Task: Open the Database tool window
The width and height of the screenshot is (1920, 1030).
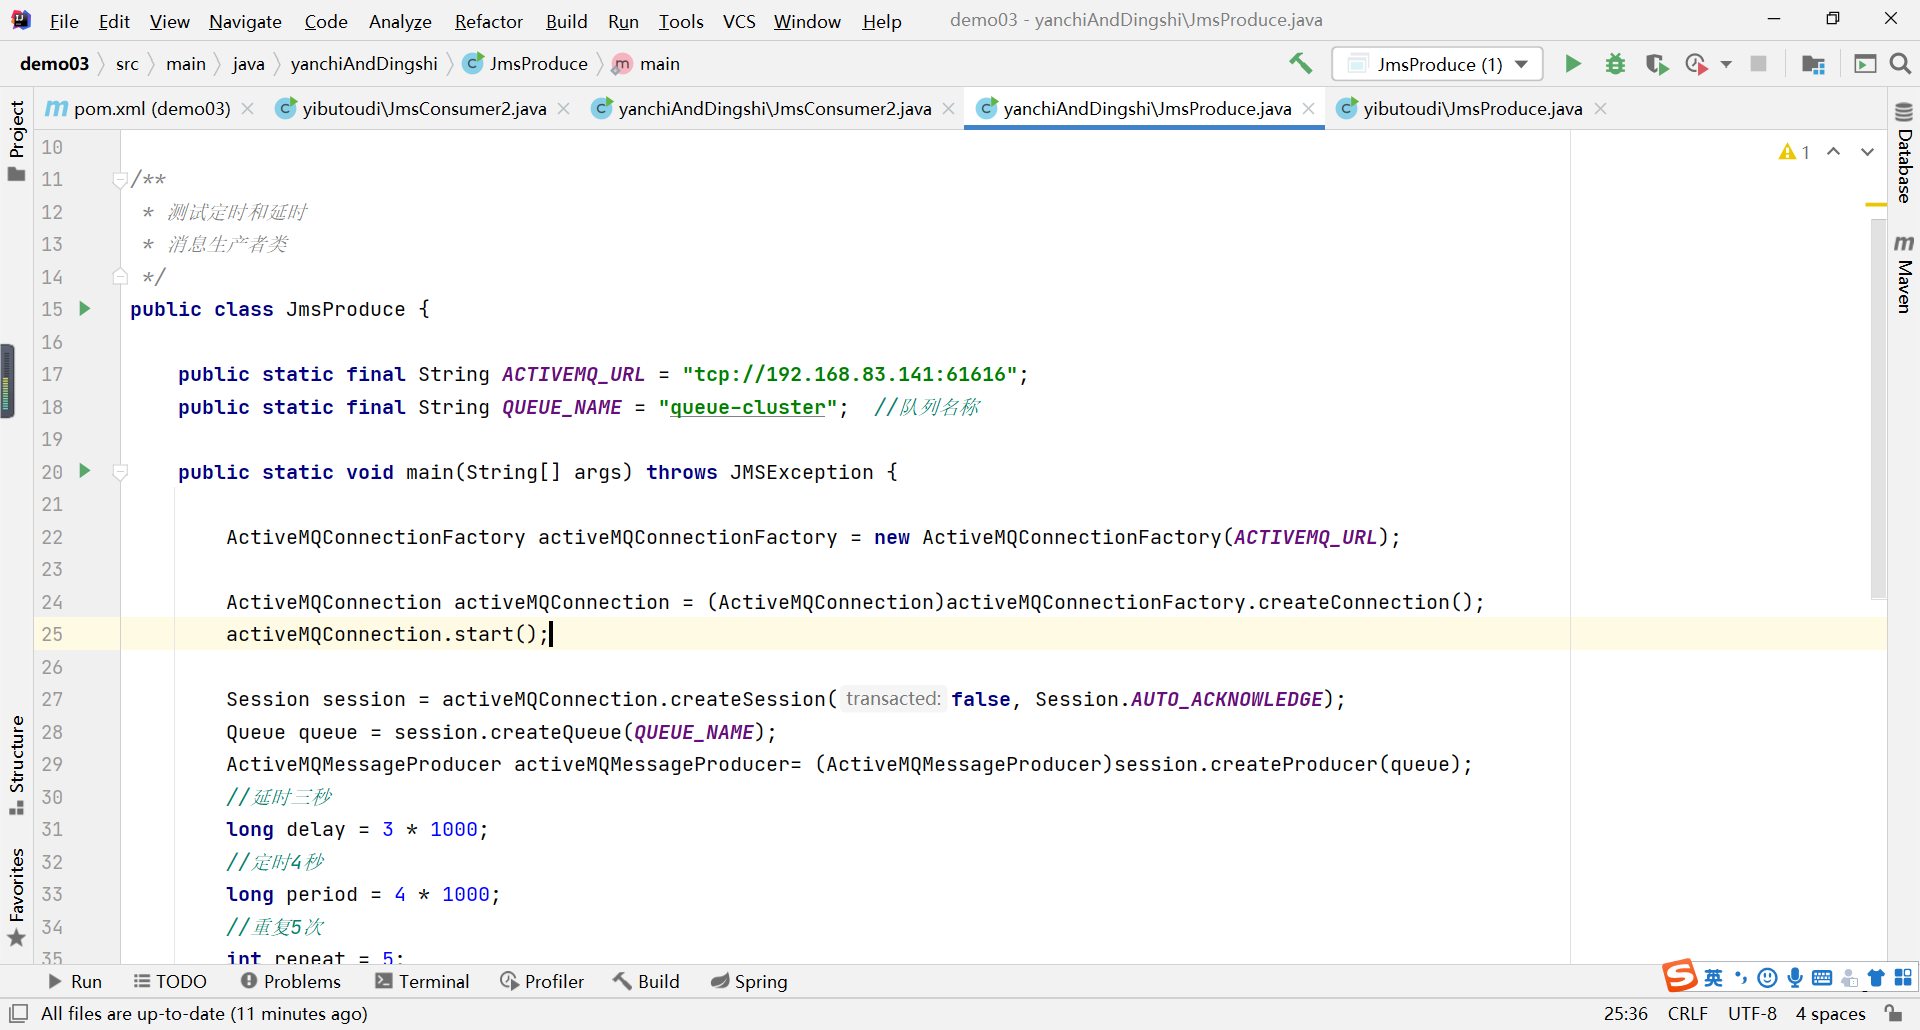Action: 1904,153
